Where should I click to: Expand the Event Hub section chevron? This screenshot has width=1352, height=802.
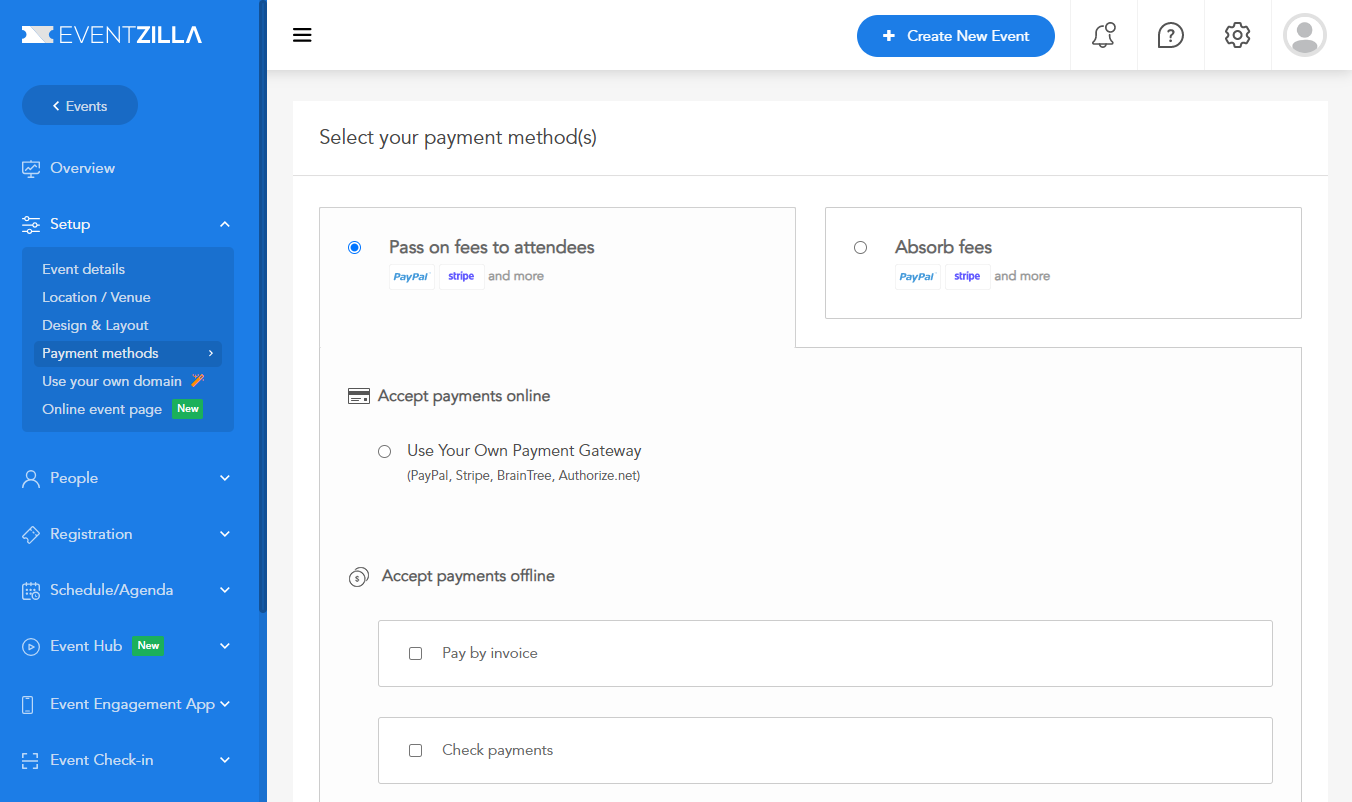coord(225,646)
